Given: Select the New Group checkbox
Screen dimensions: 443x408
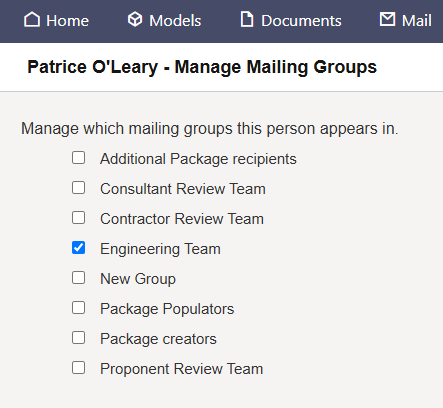Looking at the screenshot, I should point(78,278).
